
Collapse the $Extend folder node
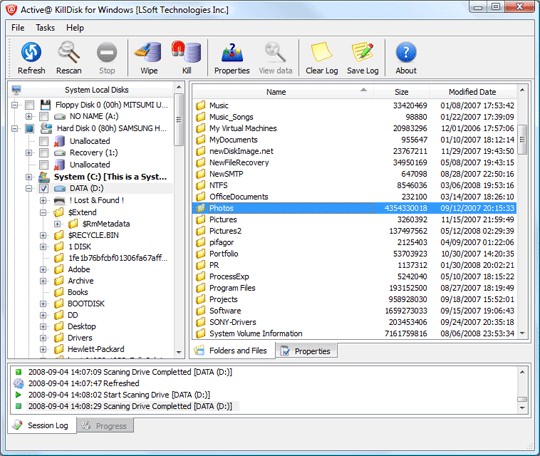pyautogui.click(x=43, y=213)
